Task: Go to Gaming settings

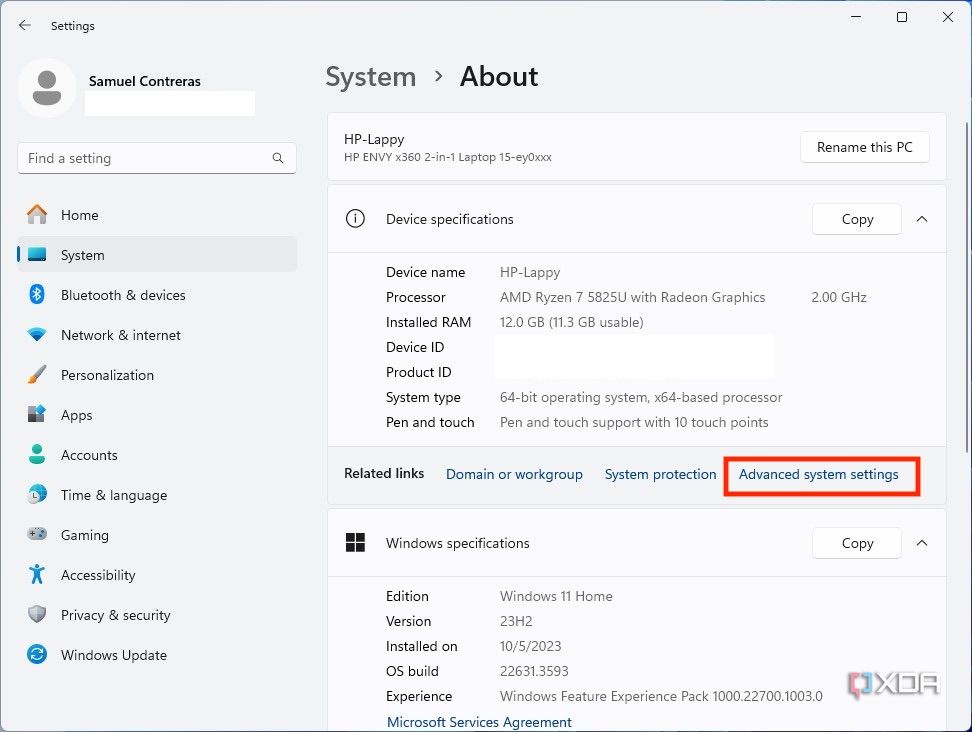Action: pyautogui.click(x=157, y=535)
